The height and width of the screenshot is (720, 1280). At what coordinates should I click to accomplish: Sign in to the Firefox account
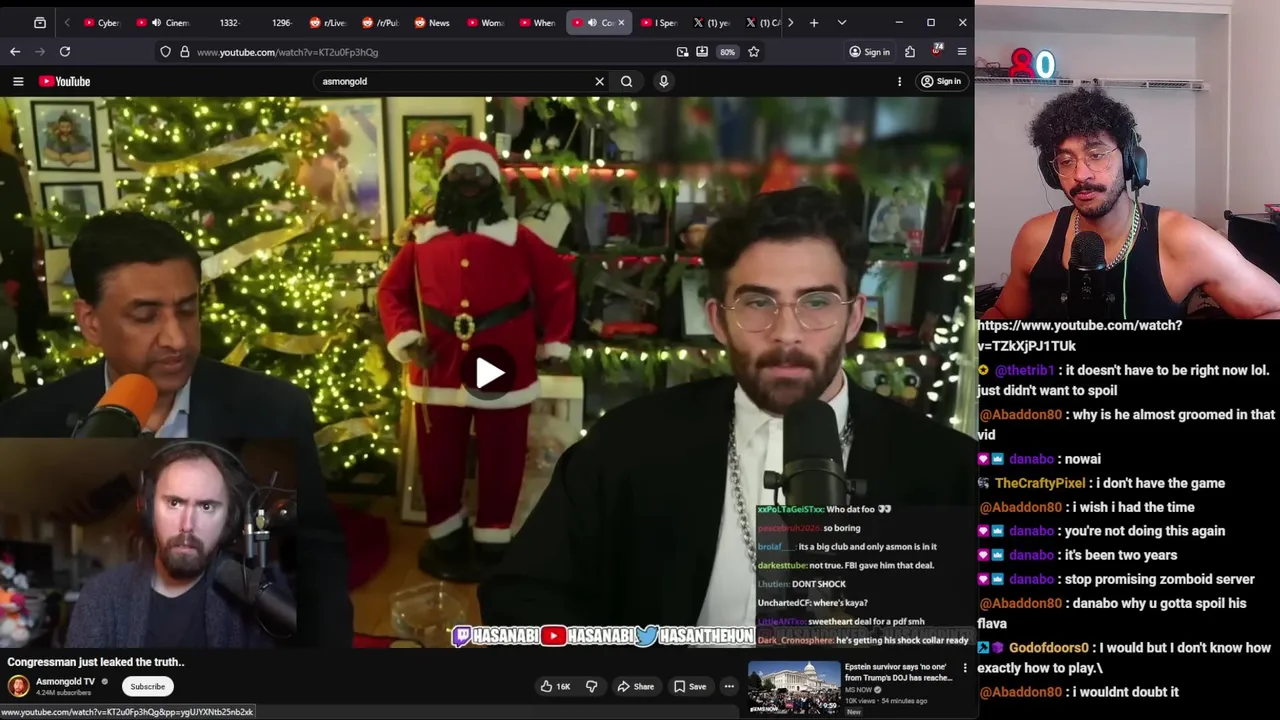pyautogui.click(x=869, y=52)
